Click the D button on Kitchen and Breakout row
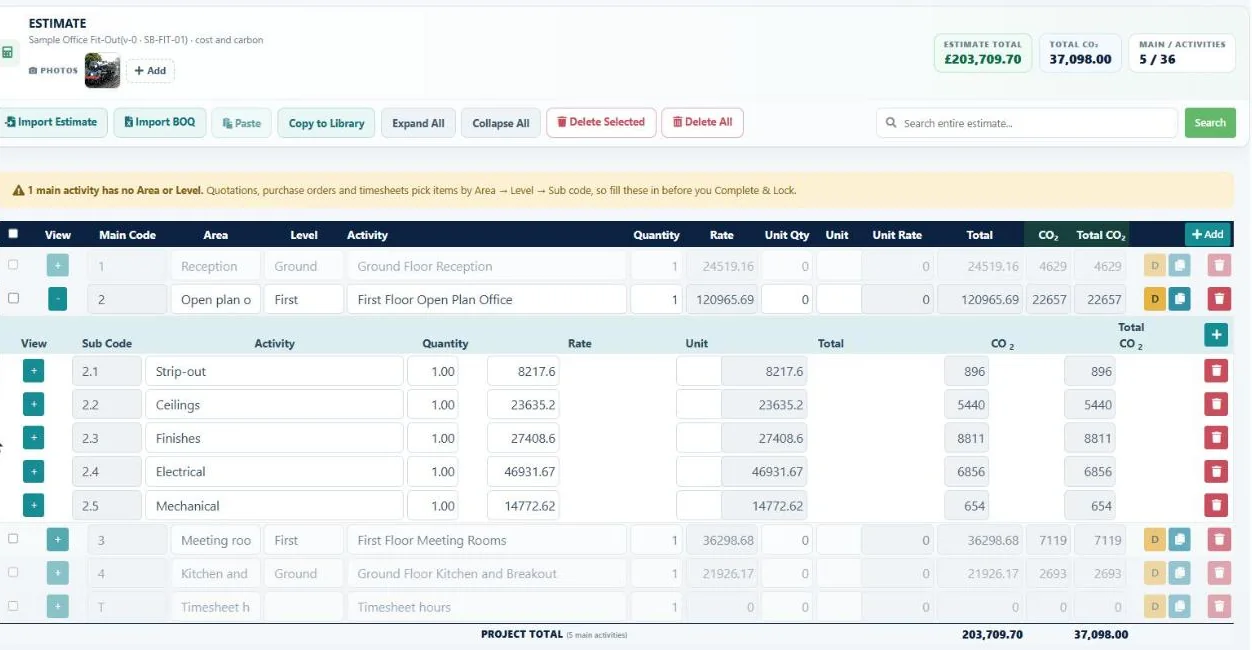The image size is (1252, 650). pyautogui.click(x=1154, y=573)
